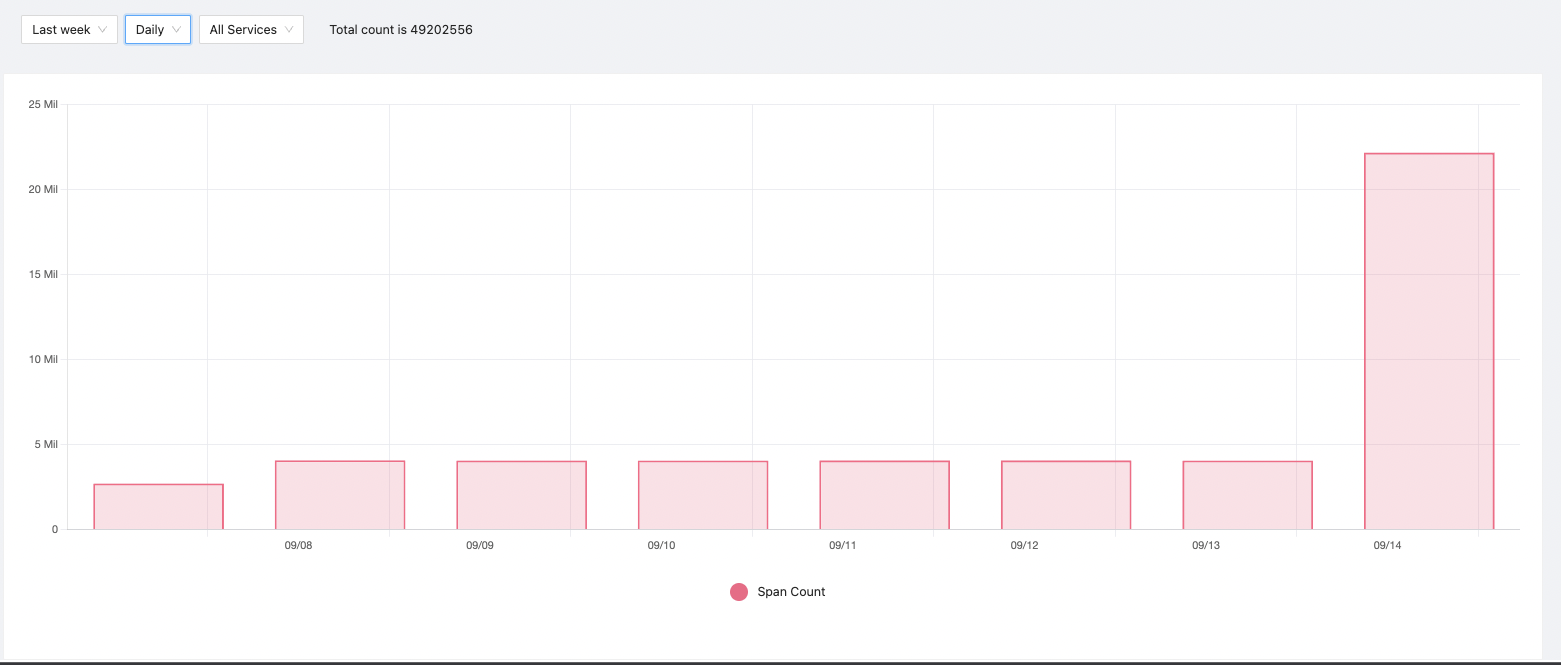The image size is (1561, 665).
Task: Click the 5 Mil axis label
Action: [45, 444]
